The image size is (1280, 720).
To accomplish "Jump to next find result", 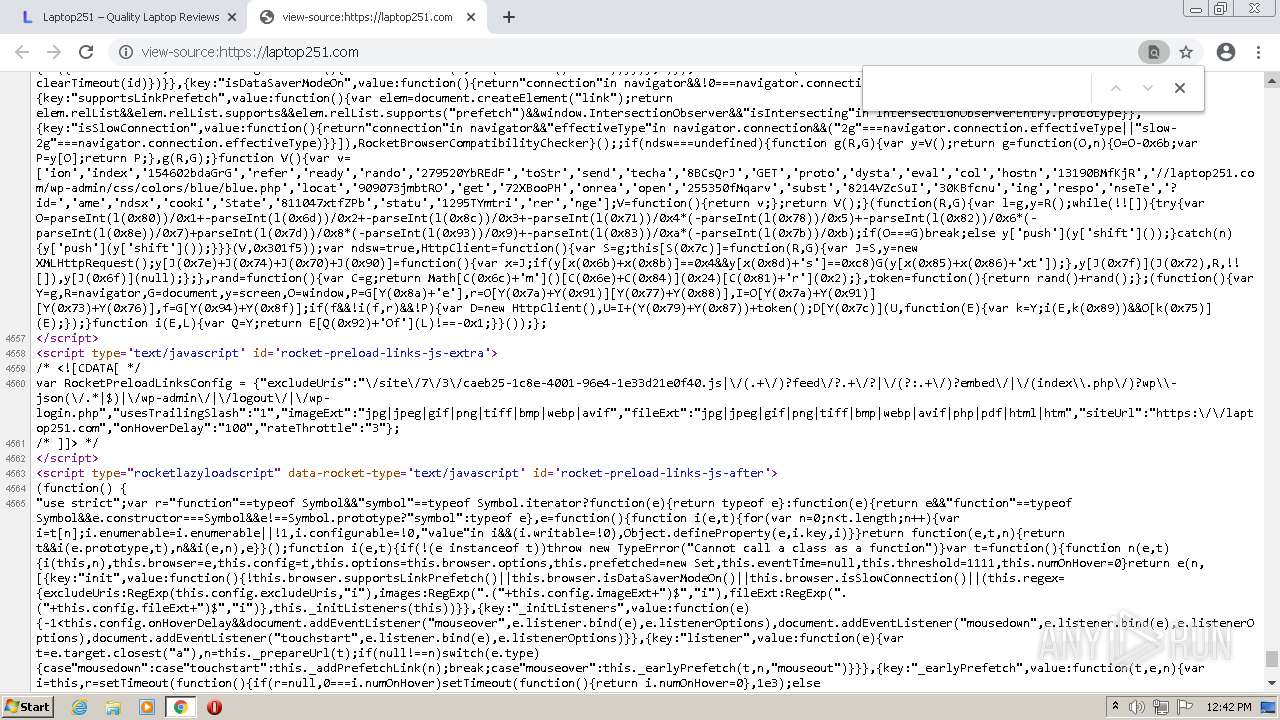I will (1147, 88).
